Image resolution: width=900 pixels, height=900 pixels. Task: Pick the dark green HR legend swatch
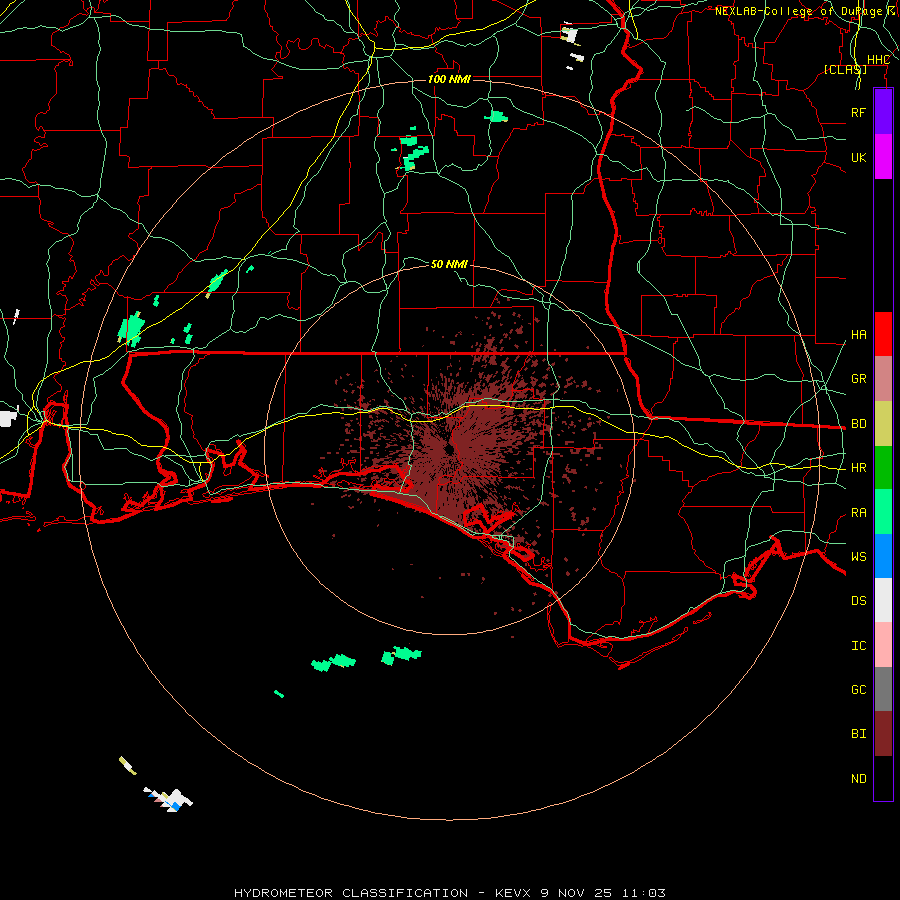click(x=883, y=468)
